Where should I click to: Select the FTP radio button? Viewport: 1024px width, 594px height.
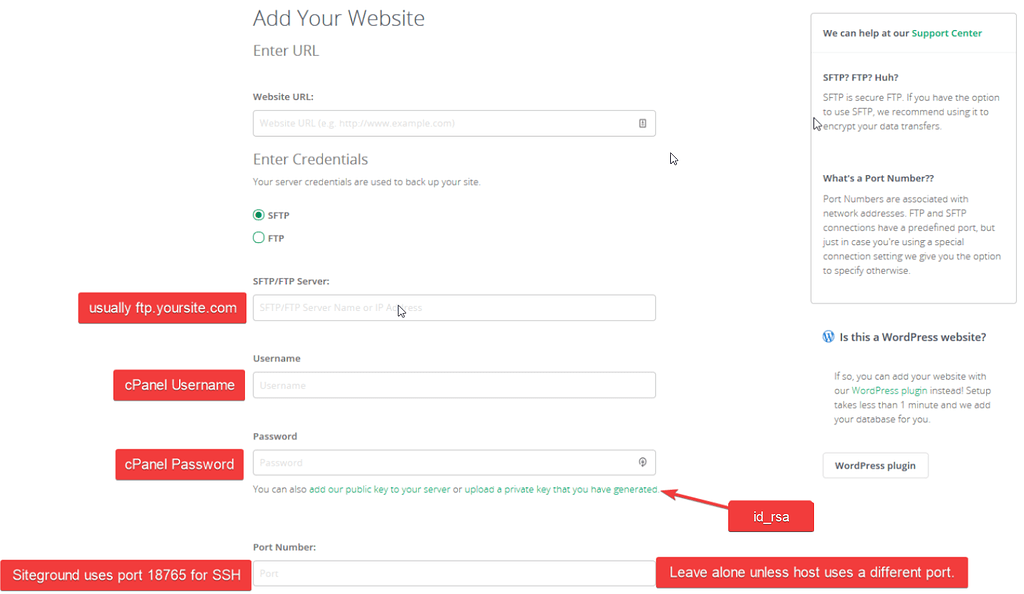pos(259,238)
